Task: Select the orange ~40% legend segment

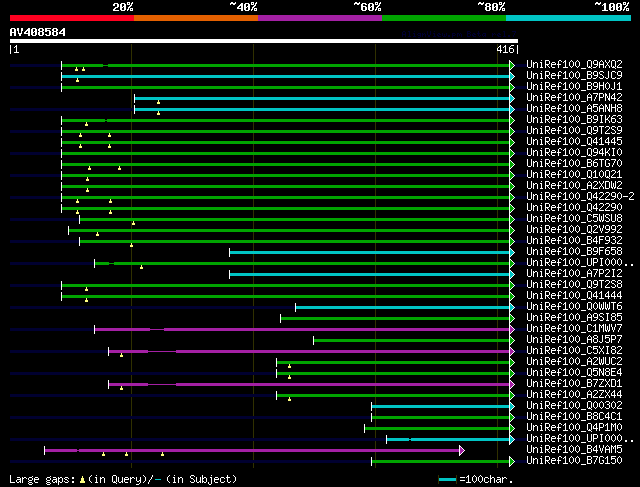Action: click(x=196, y=18)
